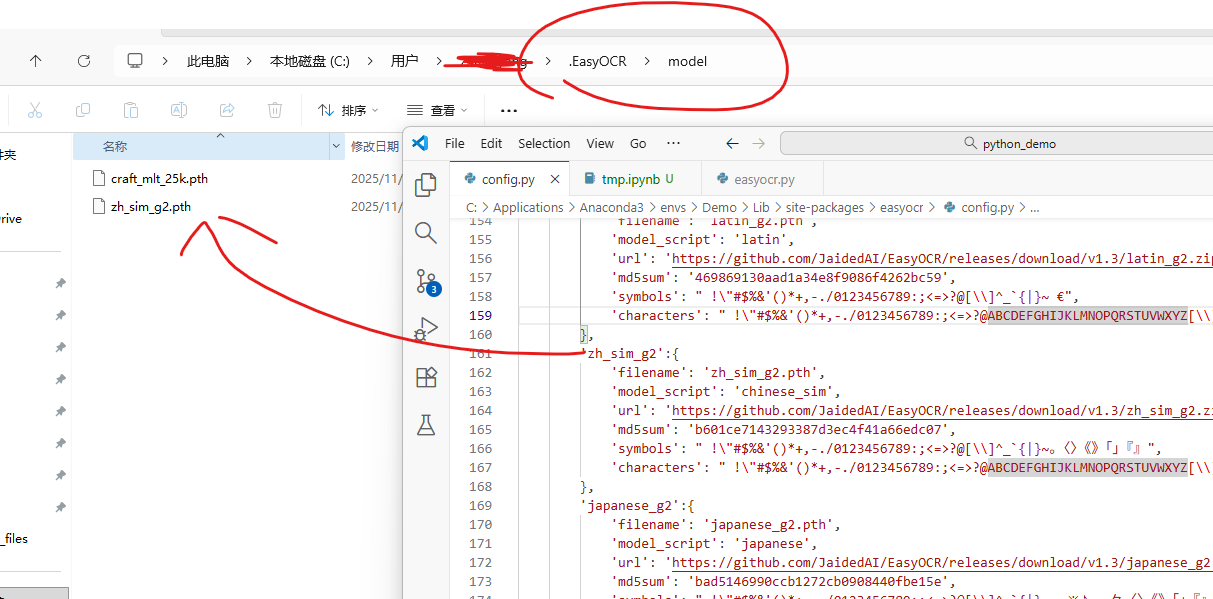The image size is (1213, 599).
Task: Open the 名称 column header dropdown arrow
Action: click(336, 146)
